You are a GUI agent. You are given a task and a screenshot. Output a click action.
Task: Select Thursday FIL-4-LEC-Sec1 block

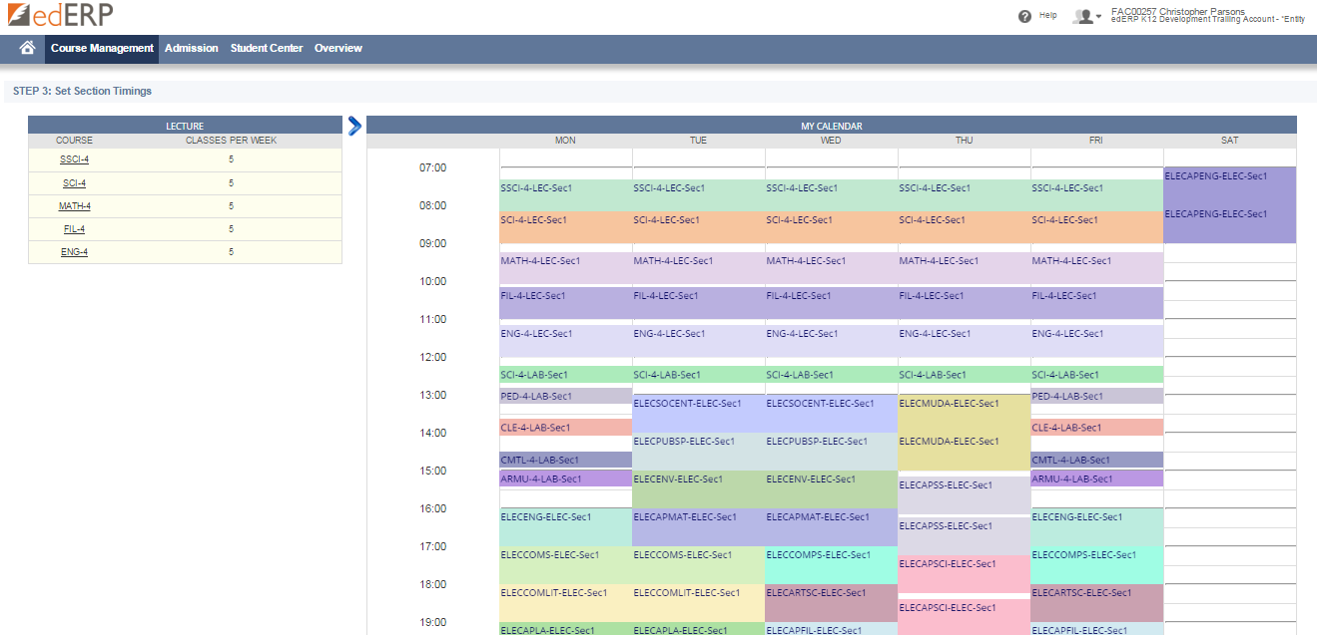[965, 303]
